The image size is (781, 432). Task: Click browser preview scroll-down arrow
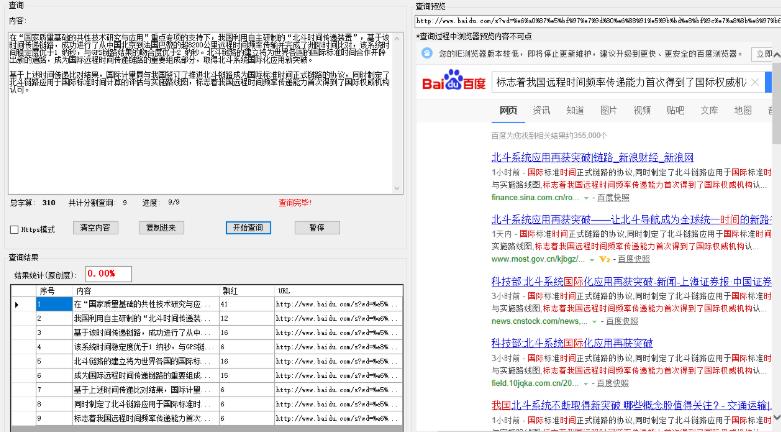[777, 417]
